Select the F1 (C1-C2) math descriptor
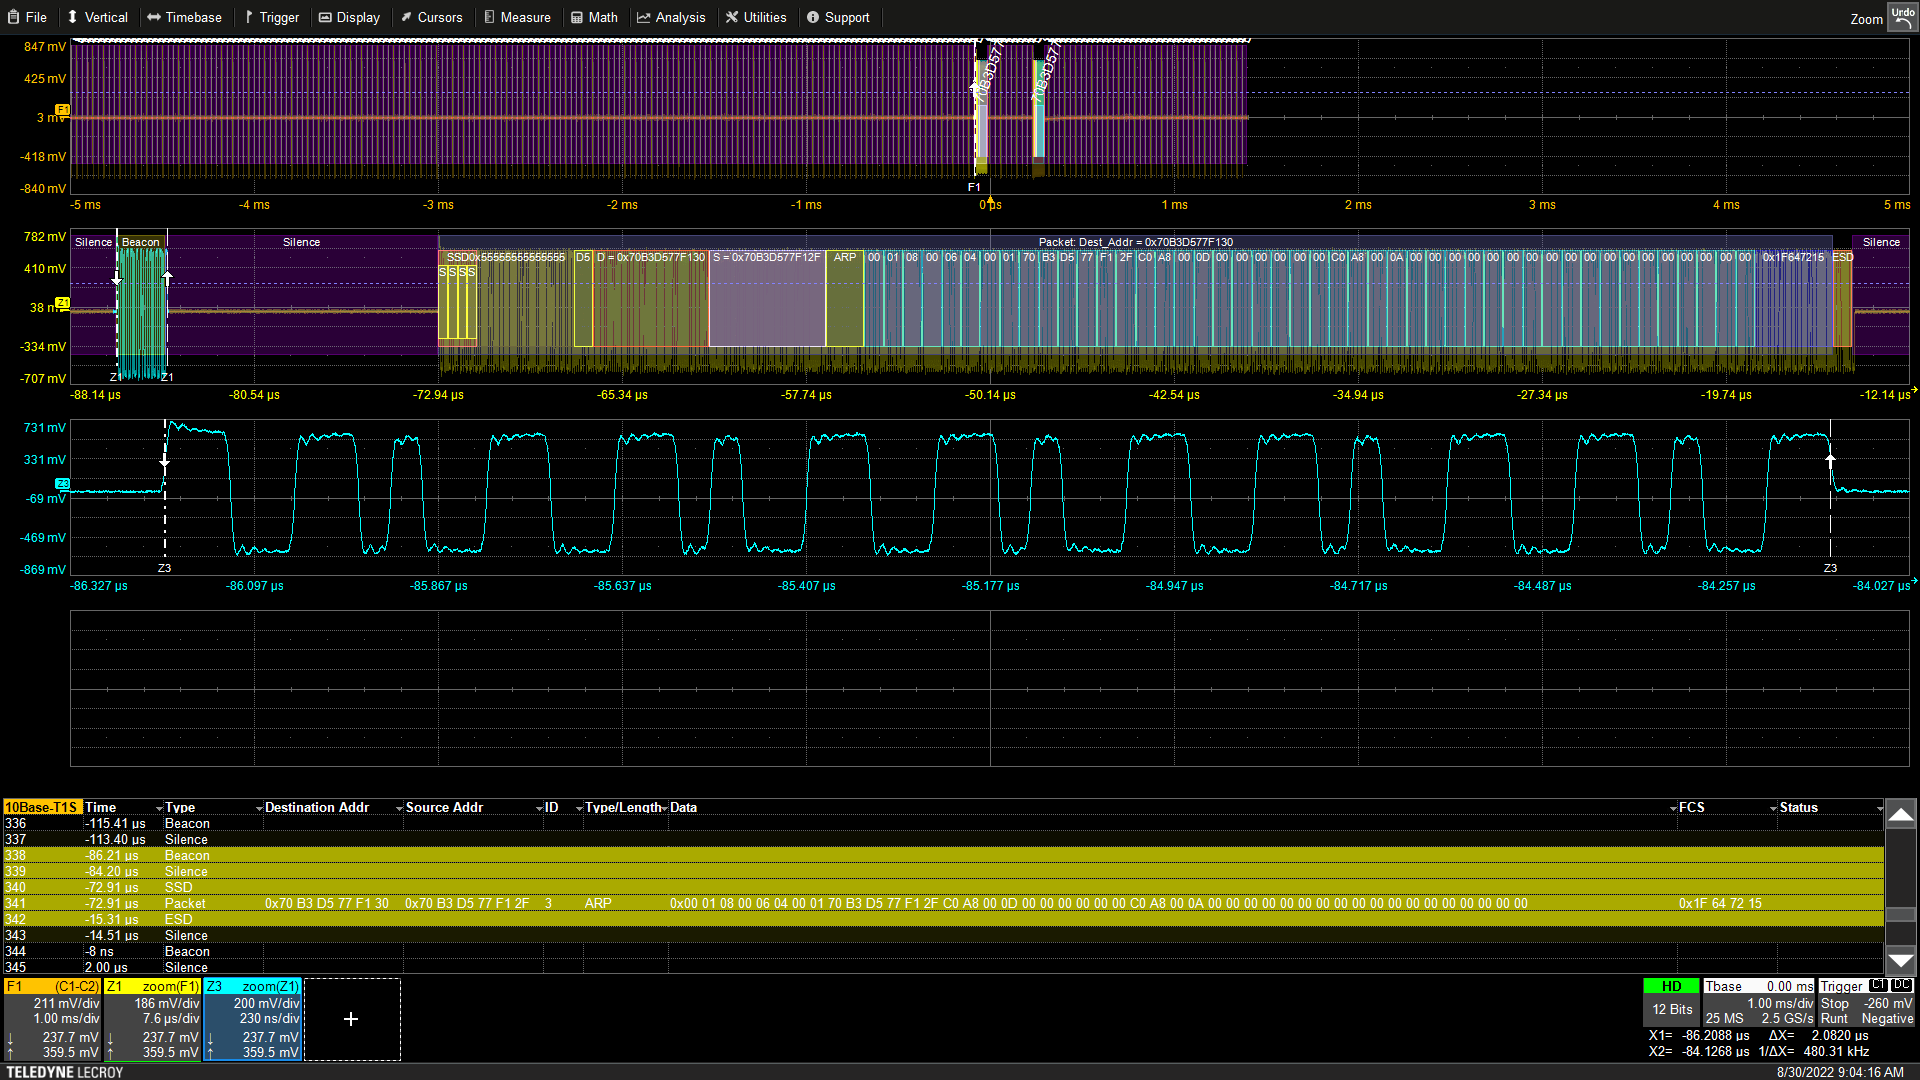1920x1080 pixels. point(52,1018)
